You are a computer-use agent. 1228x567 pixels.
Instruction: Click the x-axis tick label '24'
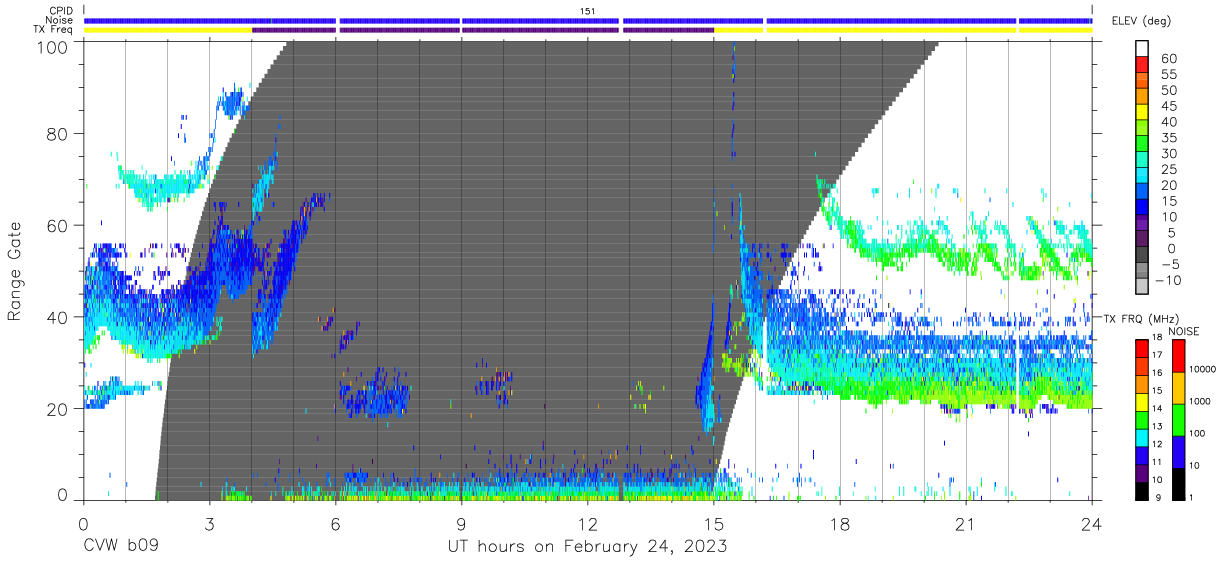tap(1091, 523)
